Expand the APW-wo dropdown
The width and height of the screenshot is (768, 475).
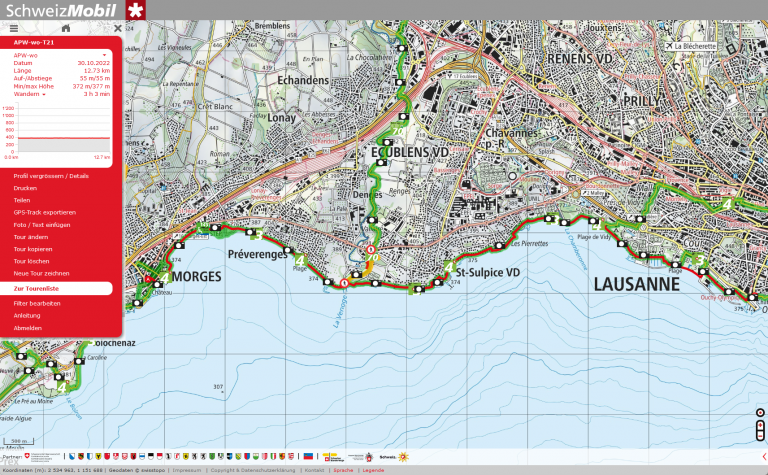pyautogui.click(x=104, y=55)
